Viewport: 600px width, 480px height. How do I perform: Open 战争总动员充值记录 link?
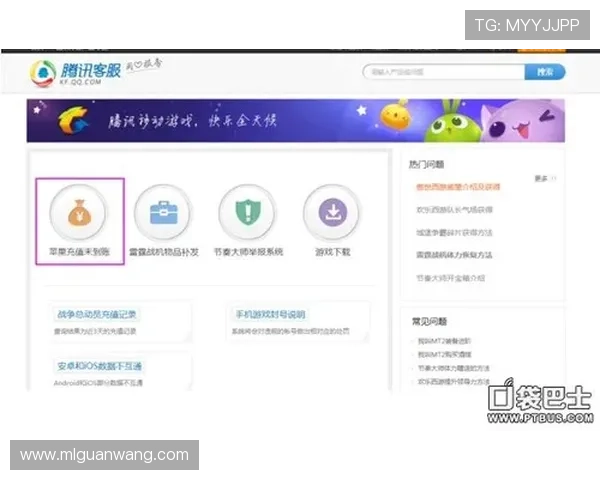tap(97, 314)
